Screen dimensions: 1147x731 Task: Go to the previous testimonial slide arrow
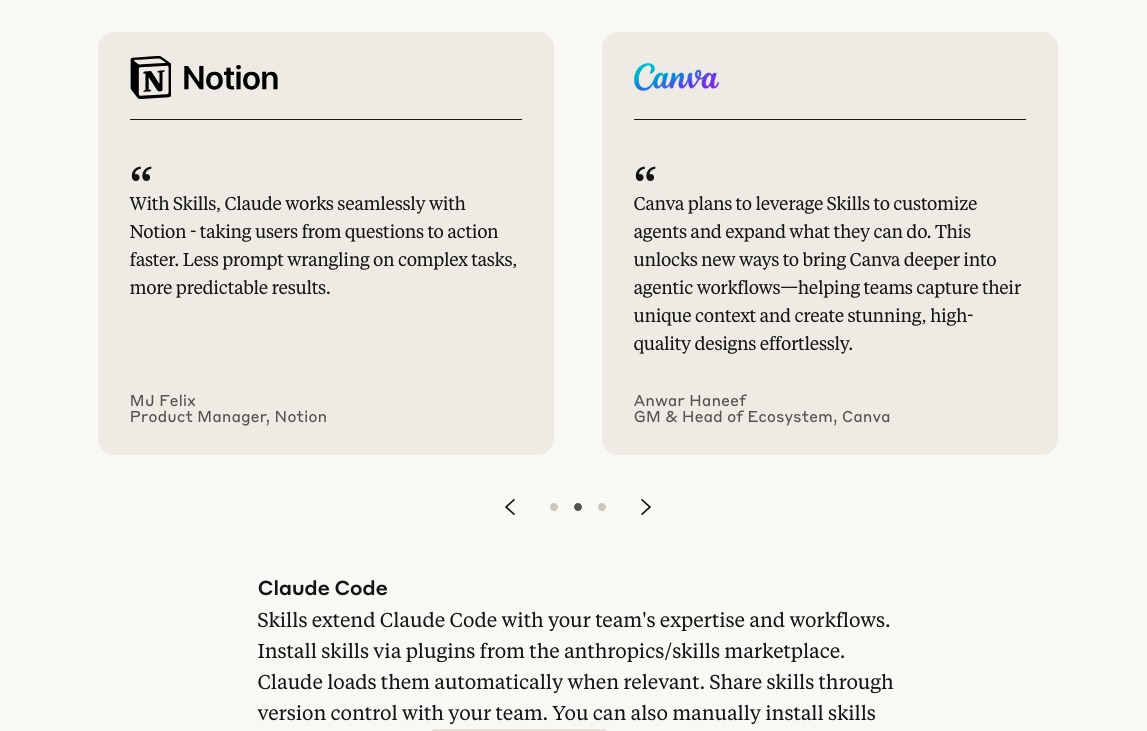(x=511, y=507)
